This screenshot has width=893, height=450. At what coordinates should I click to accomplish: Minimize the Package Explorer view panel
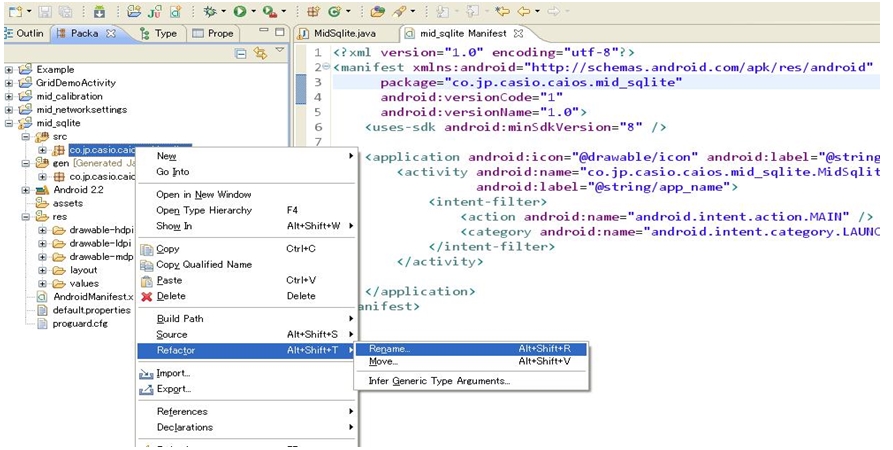pos(262,32)
